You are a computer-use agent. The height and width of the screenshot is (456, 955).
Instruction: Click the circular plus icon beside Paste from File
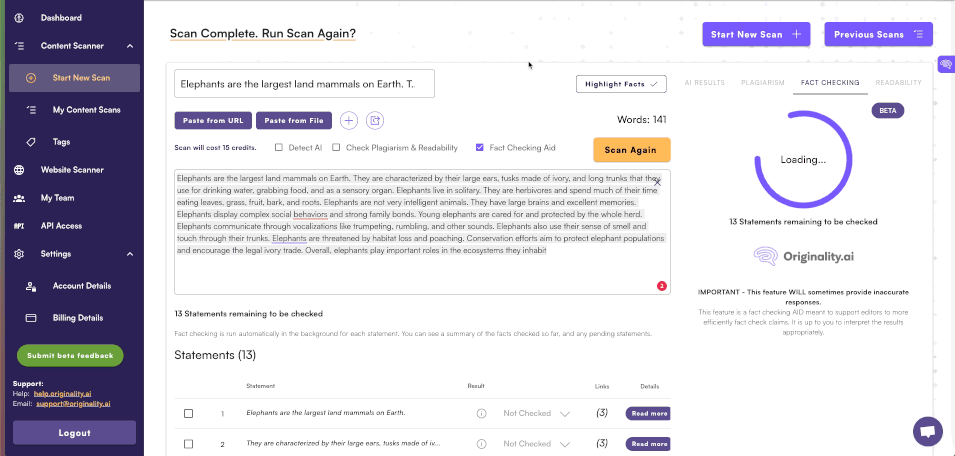coord(349,121)
